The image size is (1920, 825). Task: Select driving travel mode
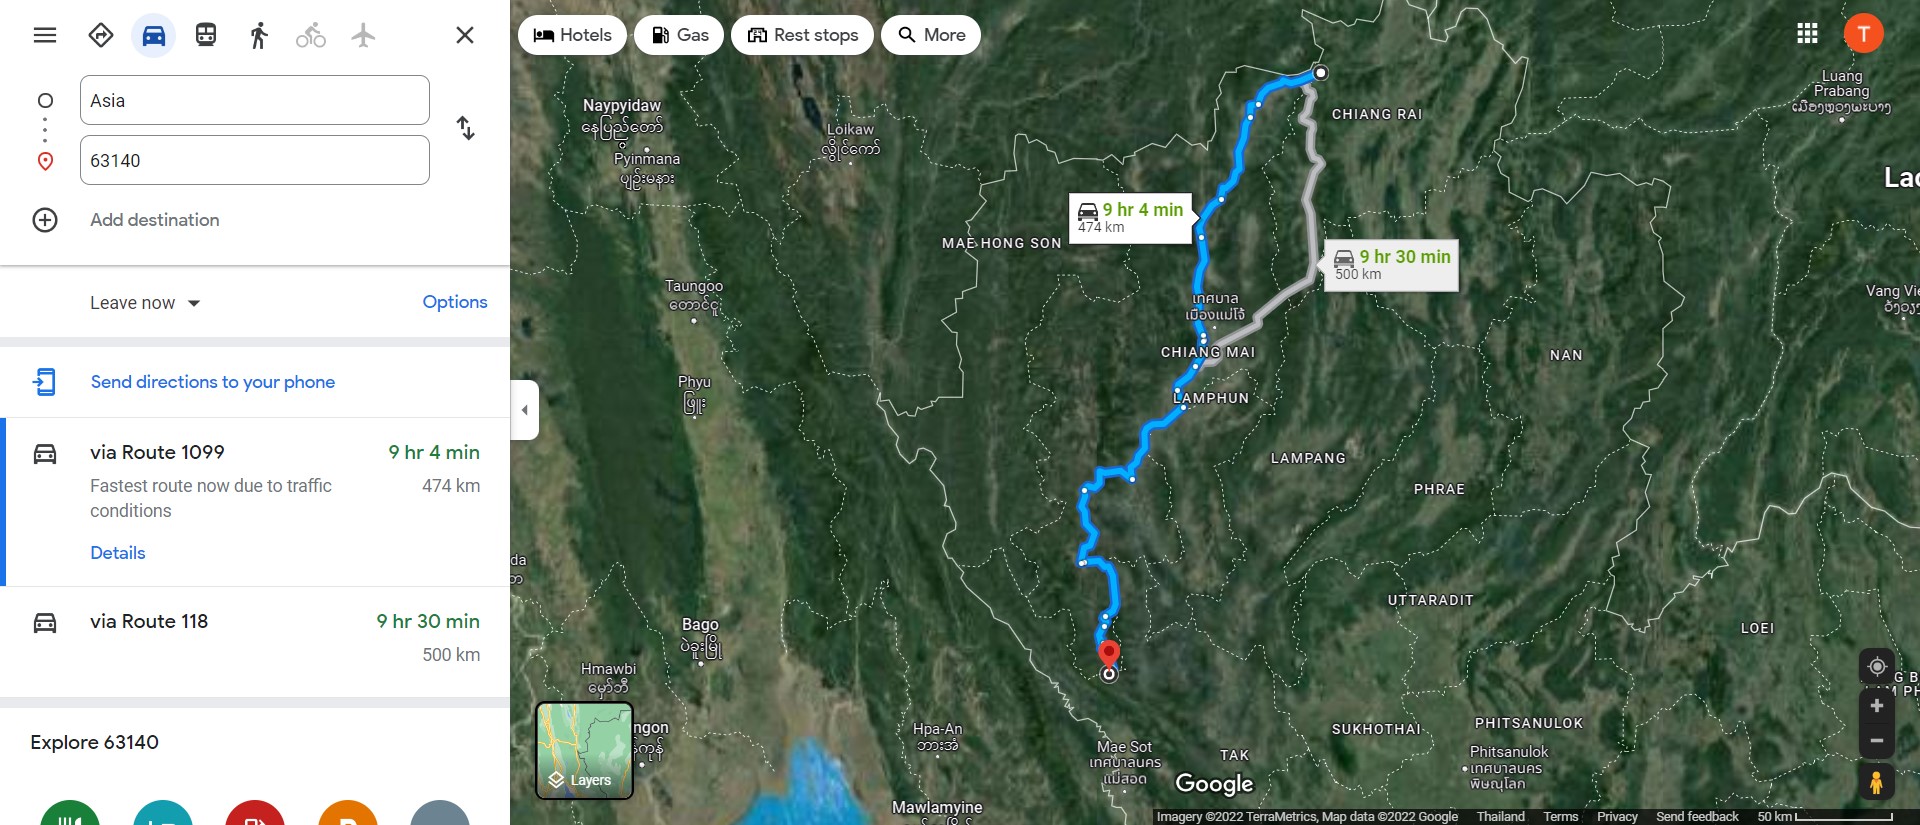click(153, 36)
